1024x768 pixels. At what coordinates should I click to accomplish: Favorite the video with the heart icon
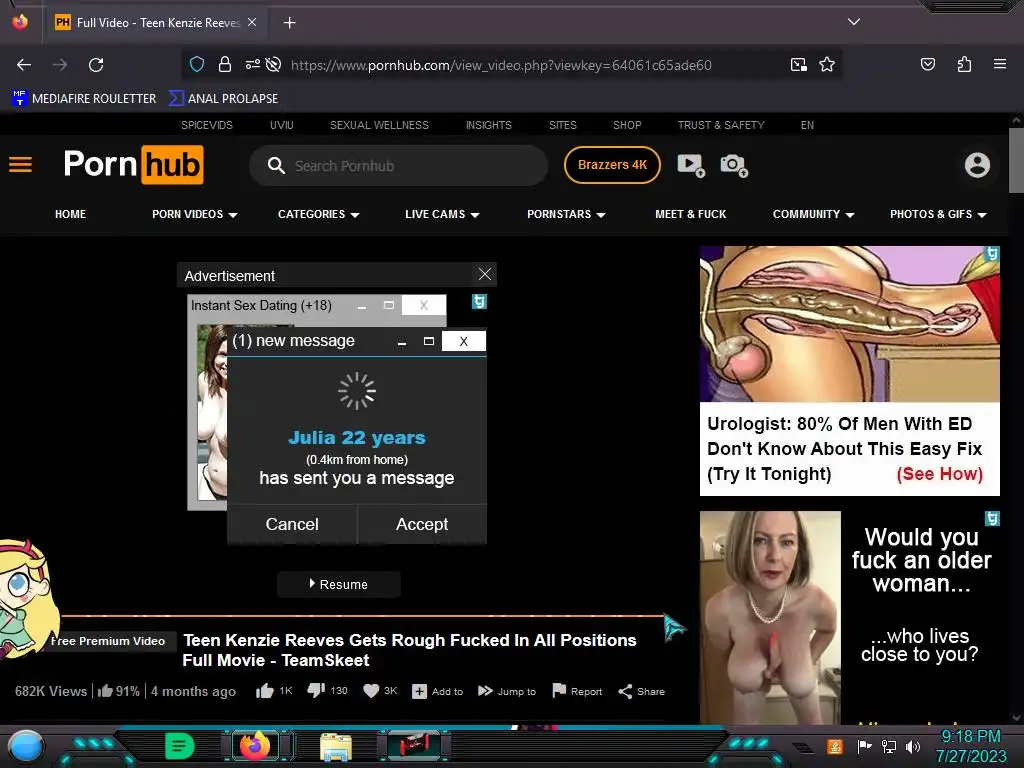(x=371, y=690)
